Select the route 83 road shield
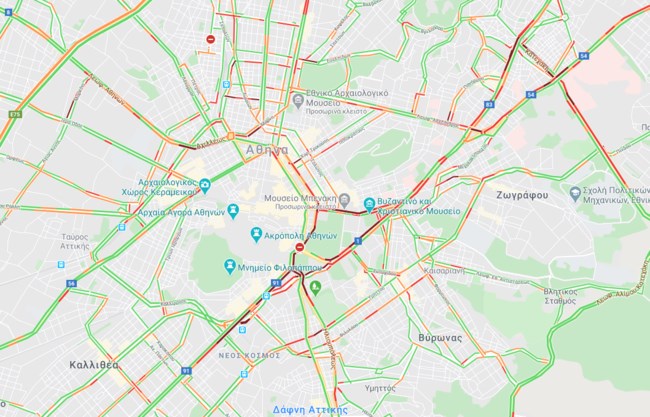 point(489,104)
